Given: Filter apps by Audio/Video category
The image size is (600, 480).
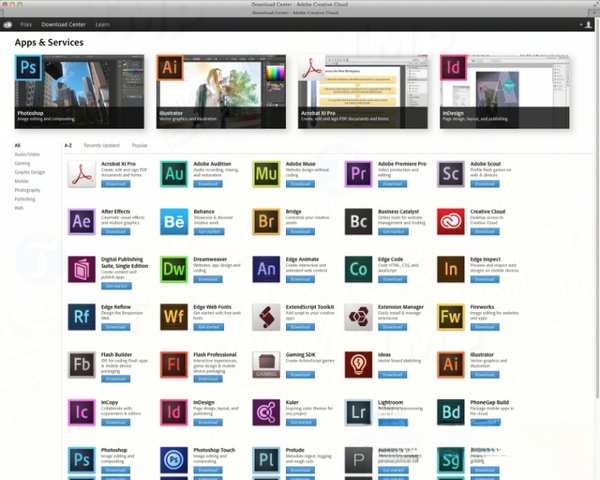Looking at the screenshot, I should [x=27, y=154].
